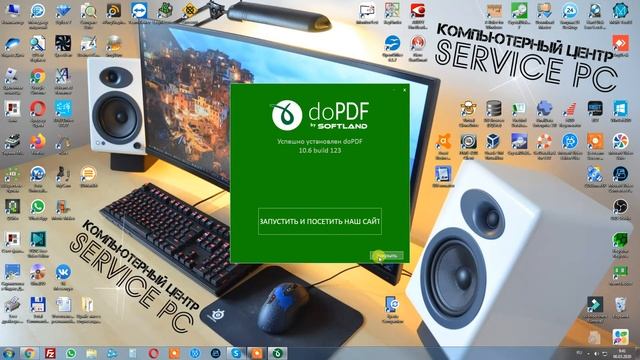The height and width of the screenshot is (360, 640).
Task: Click the '10.6 build 123' version text
Action: [320, 150]
